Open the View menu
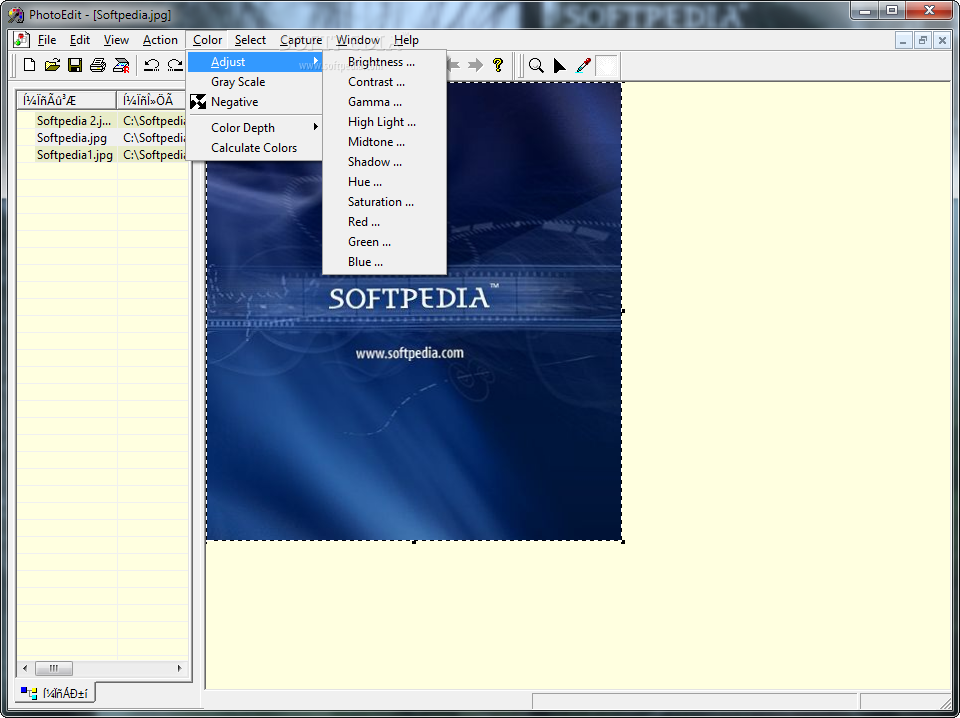Image resolution: width=960 pixels, height=718 pixels. click(x=116, y=40)
